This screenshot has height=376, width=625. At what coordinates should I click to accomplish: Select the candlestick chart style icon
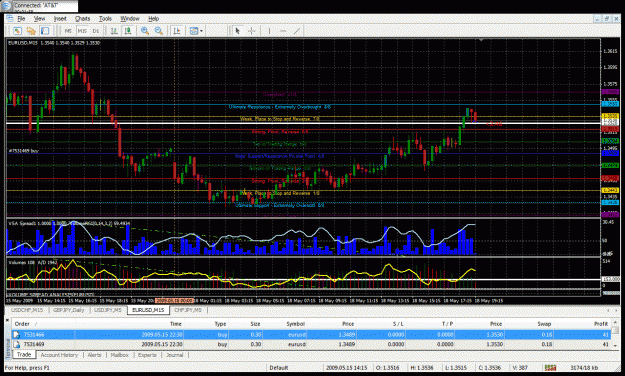pos(128,31)
